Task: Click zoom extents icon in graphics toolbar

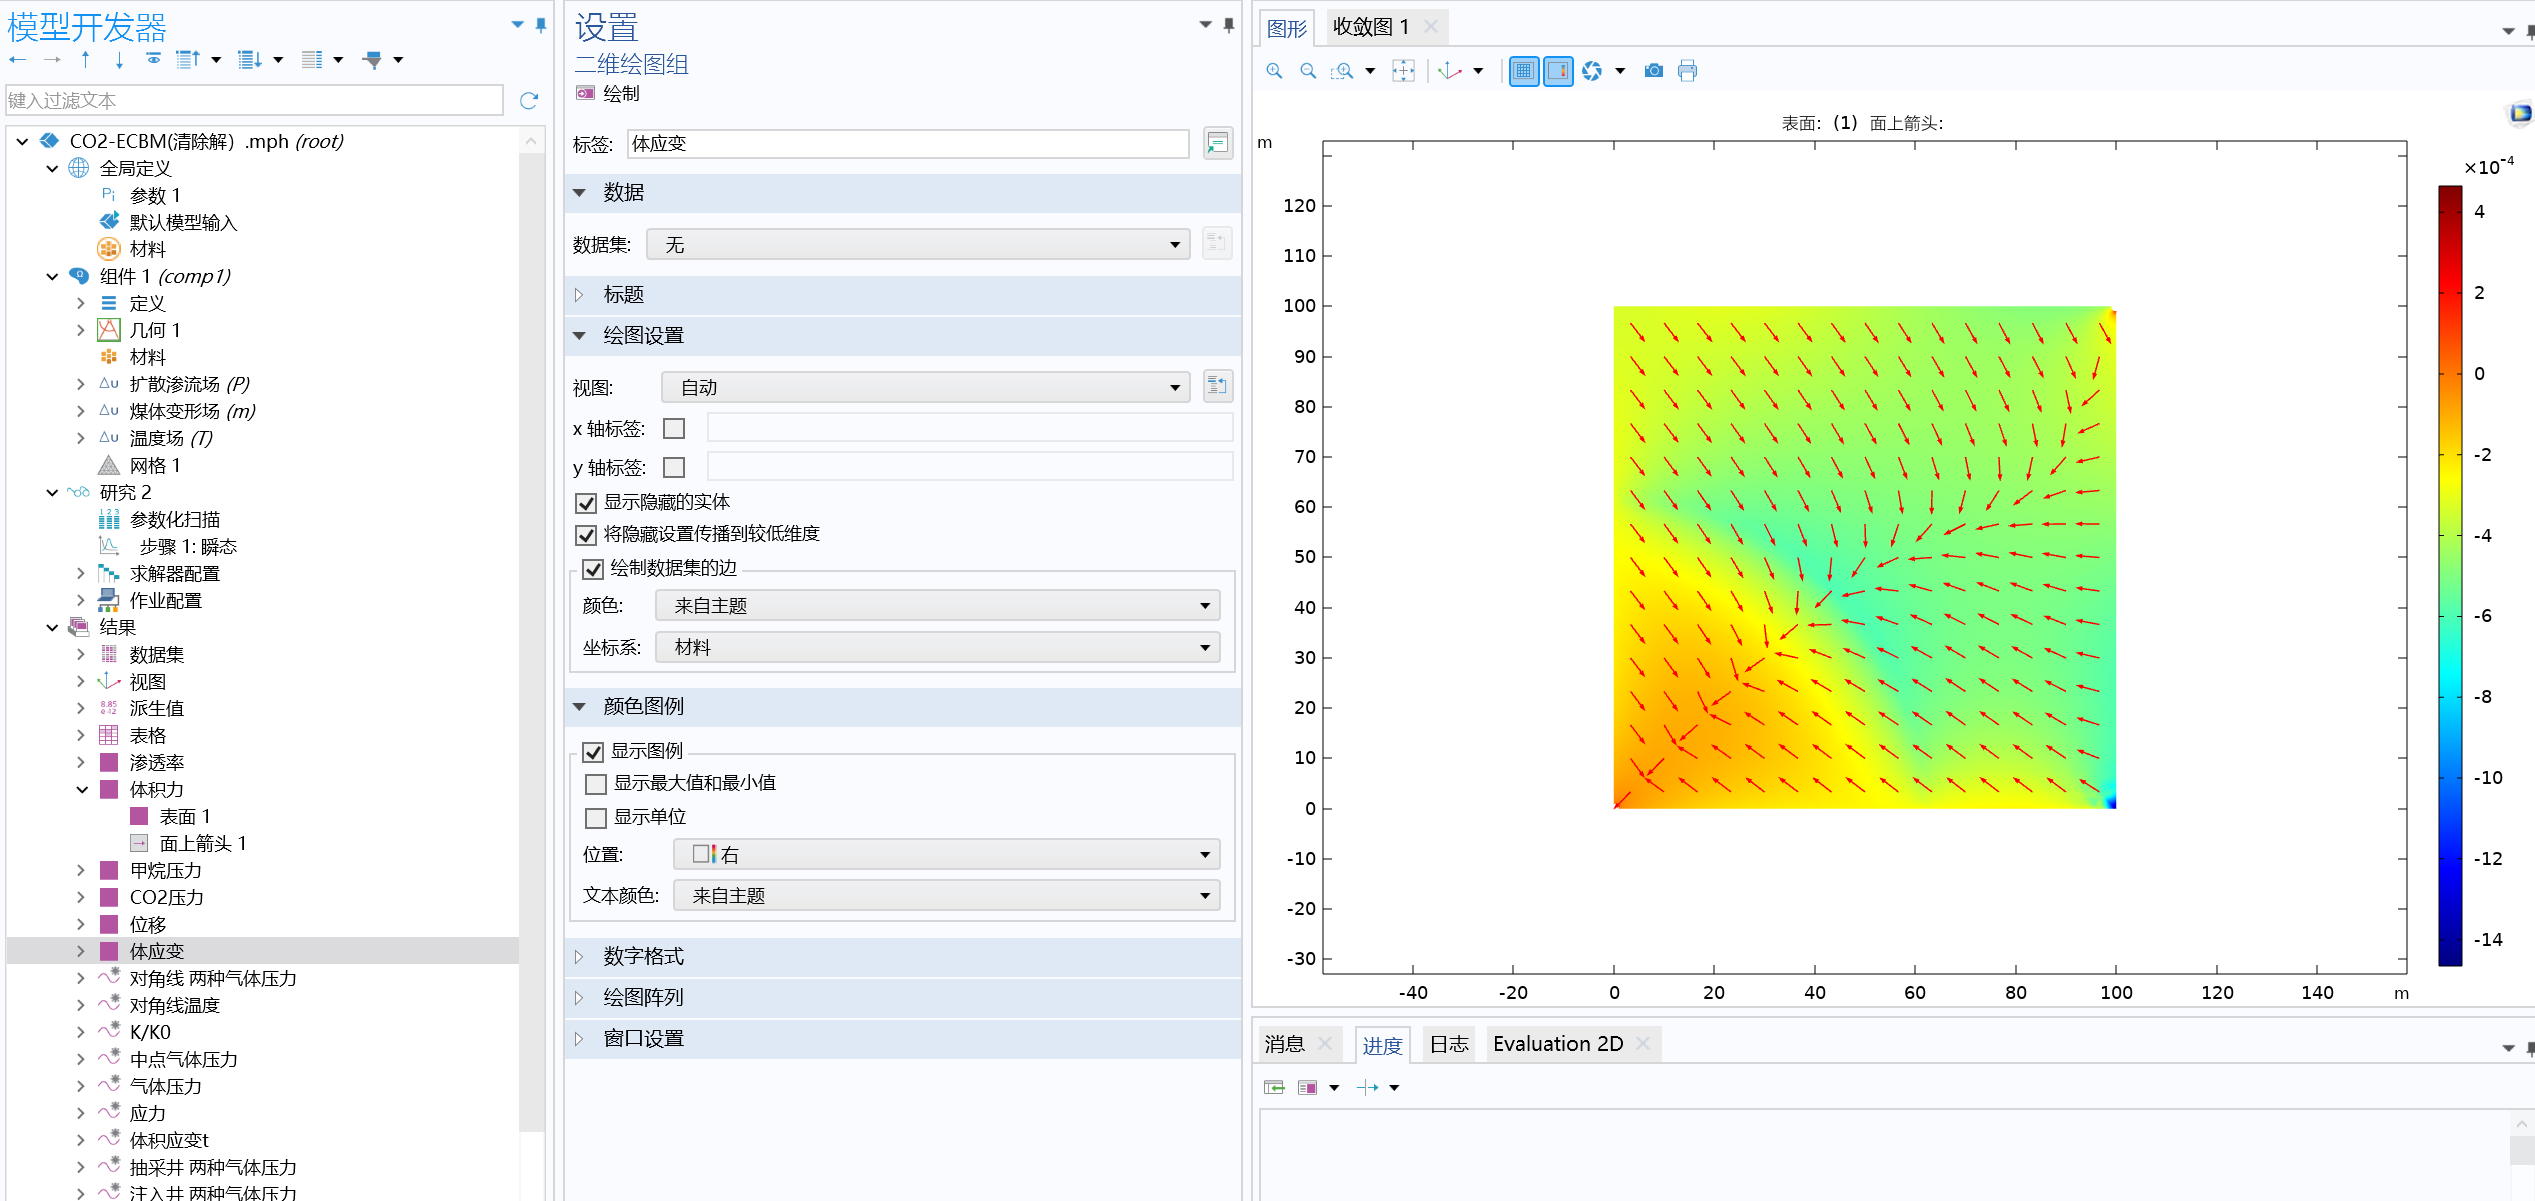Action: tap(1403, 71)
